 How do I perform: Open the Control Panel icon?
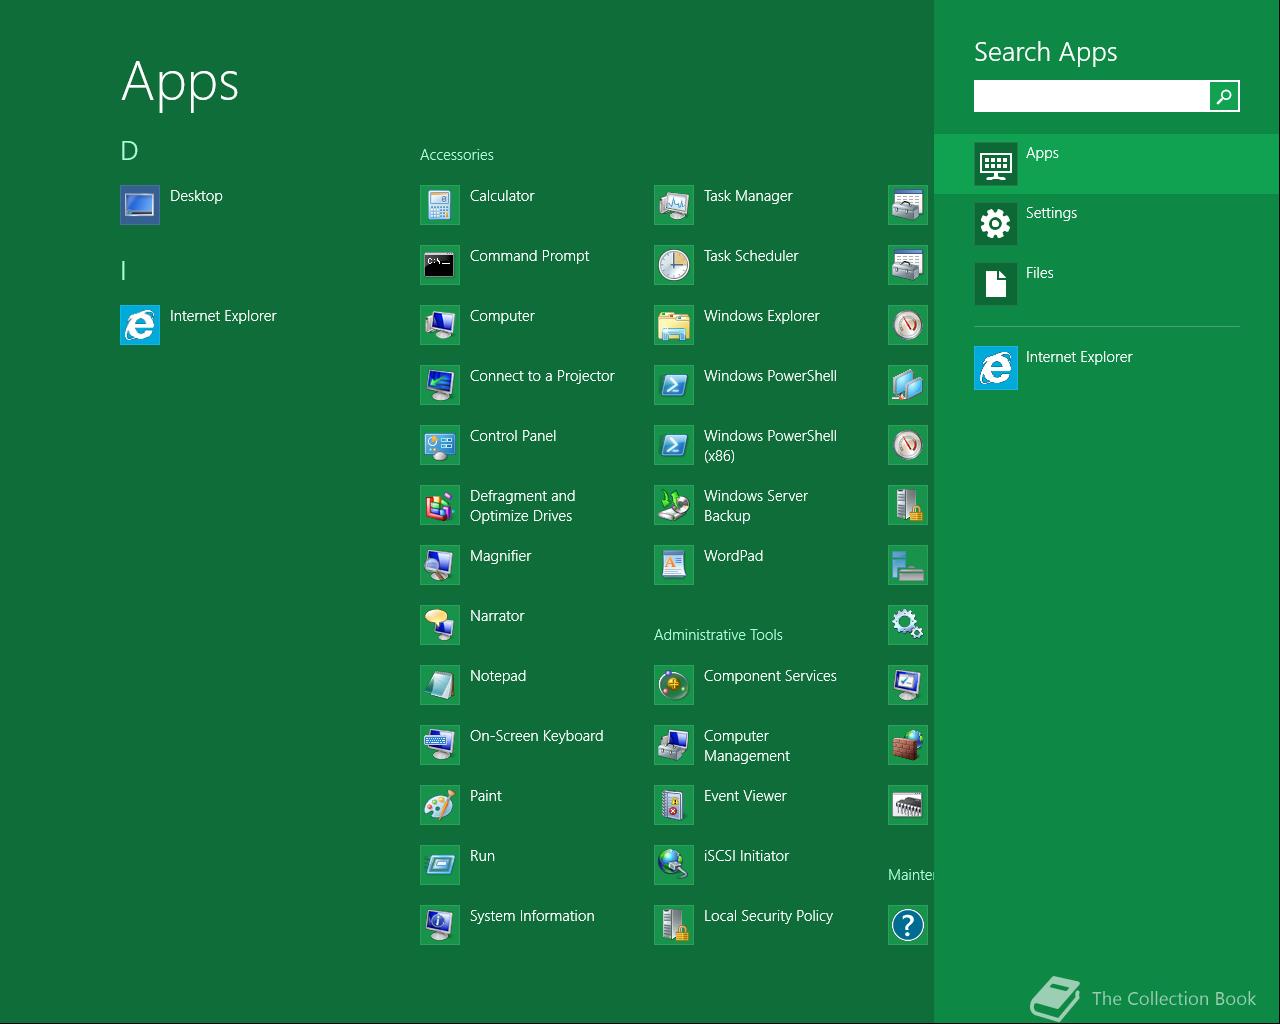click(x=440, y=445)
